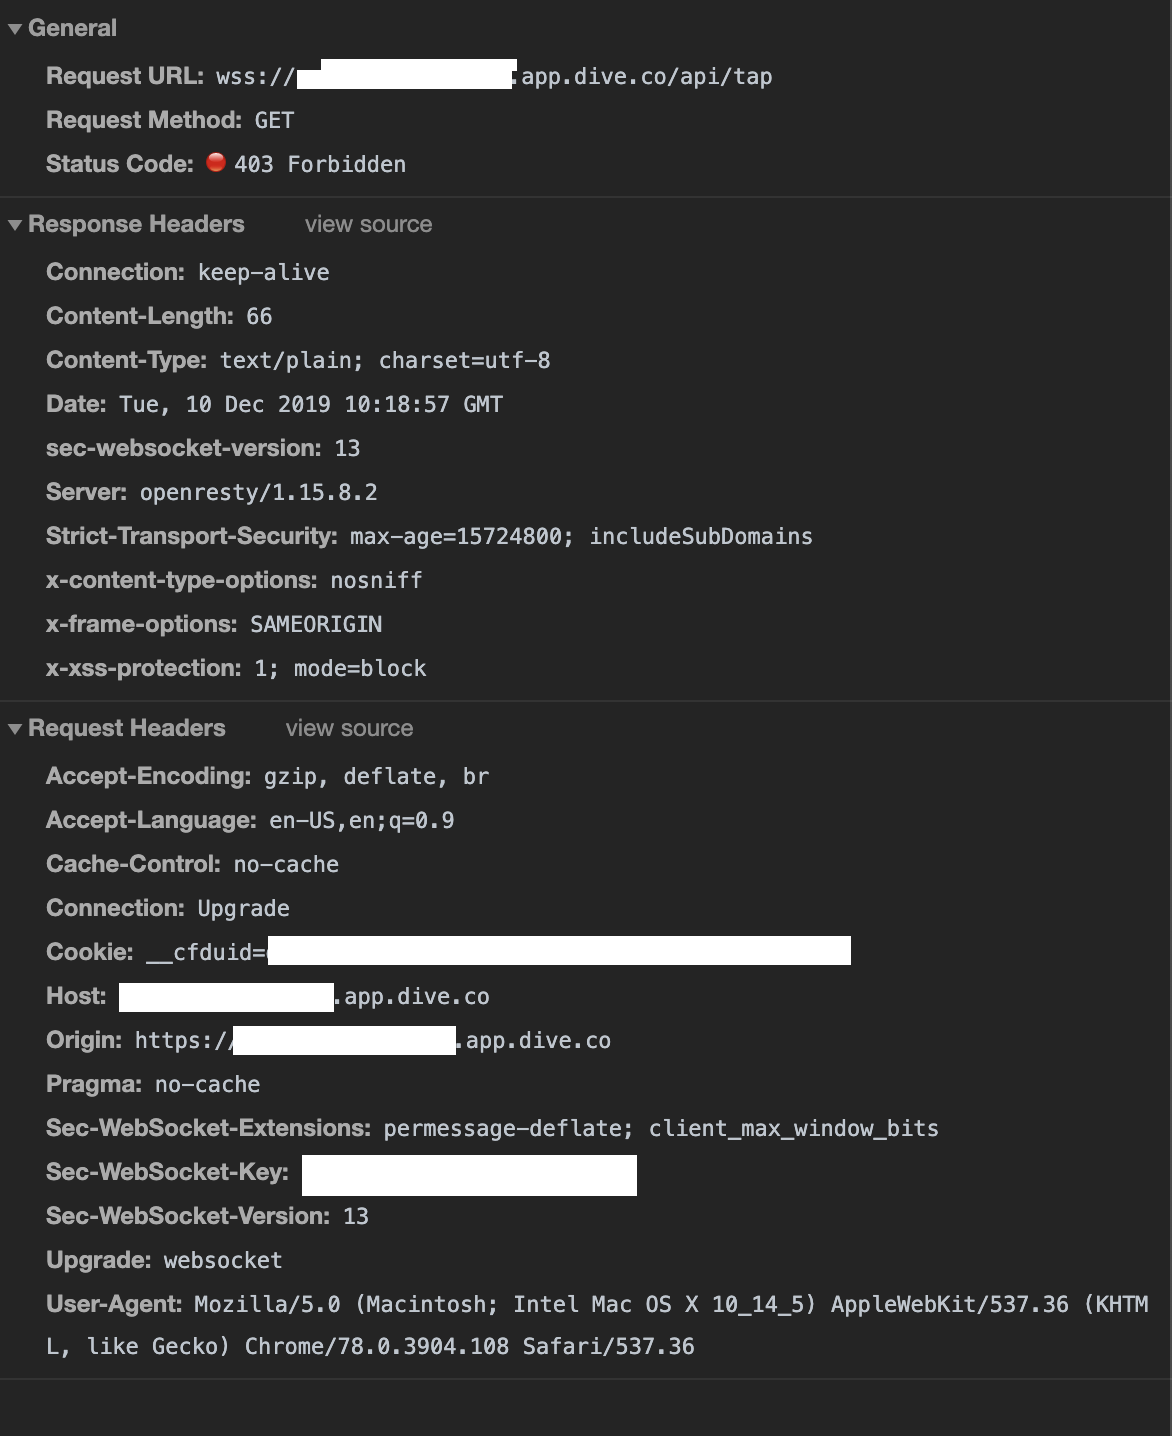Image resolution: width=1172 pixels, height=1436 pixels.
Task: Click the General section heading
Action: tap(72, 28)
